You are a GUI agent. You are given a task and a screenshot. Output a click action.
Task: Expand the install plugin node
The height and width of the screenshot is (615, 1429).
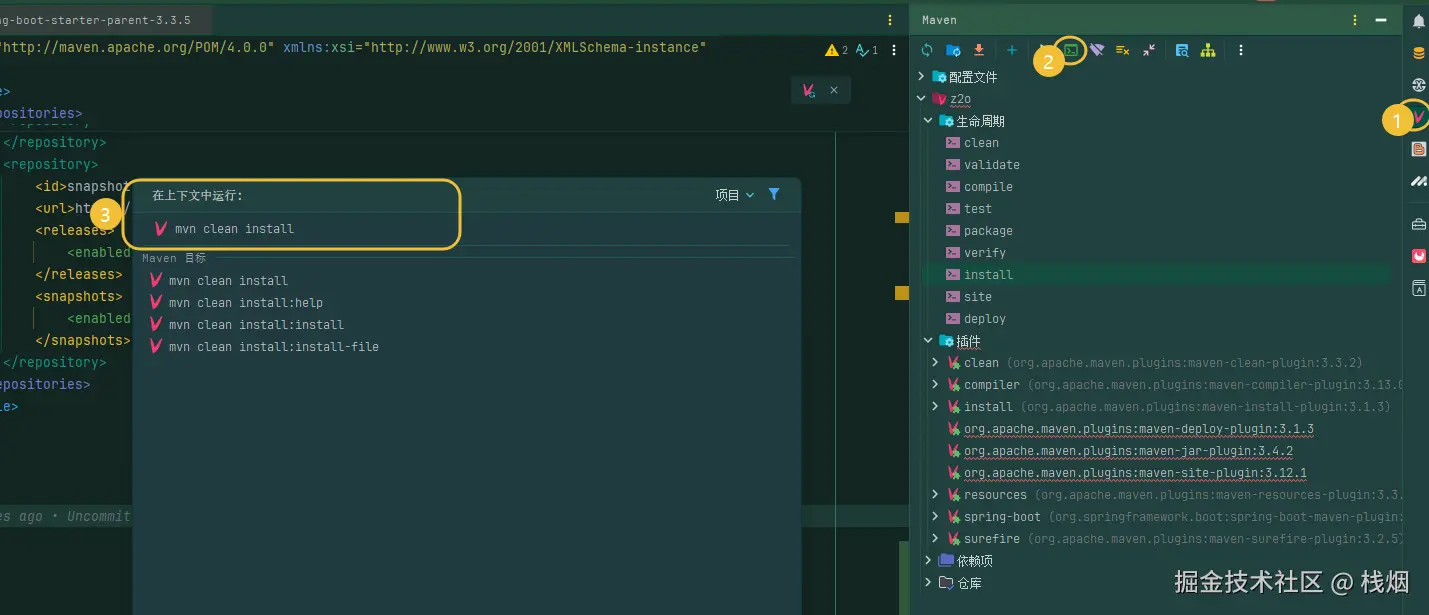click(935, 407)
